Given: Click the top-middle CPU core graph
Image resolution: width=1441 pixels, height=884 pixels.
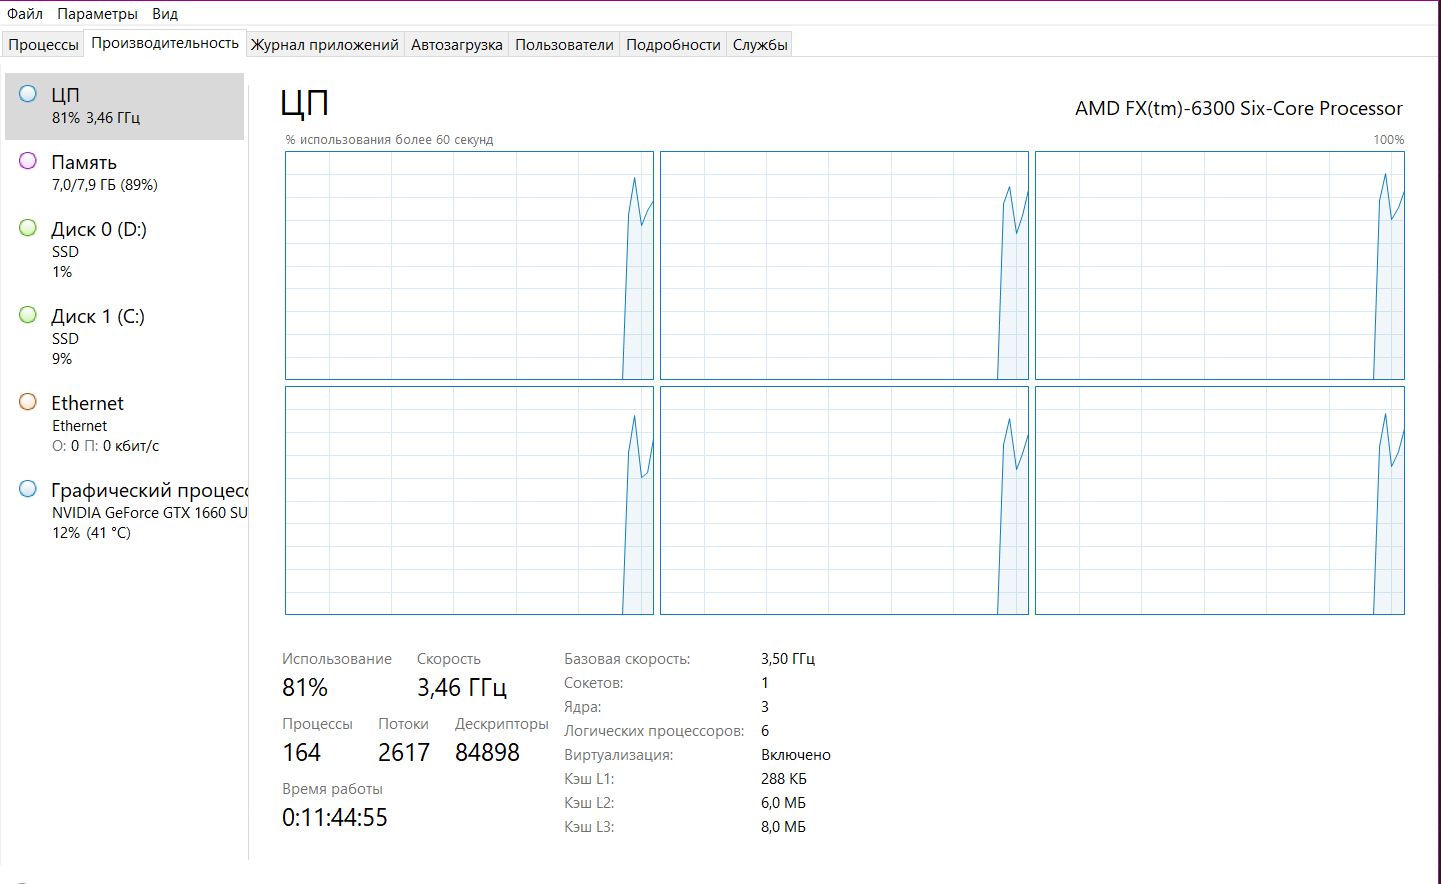Looking at the screenshot, I should click(x=844, y=265).
